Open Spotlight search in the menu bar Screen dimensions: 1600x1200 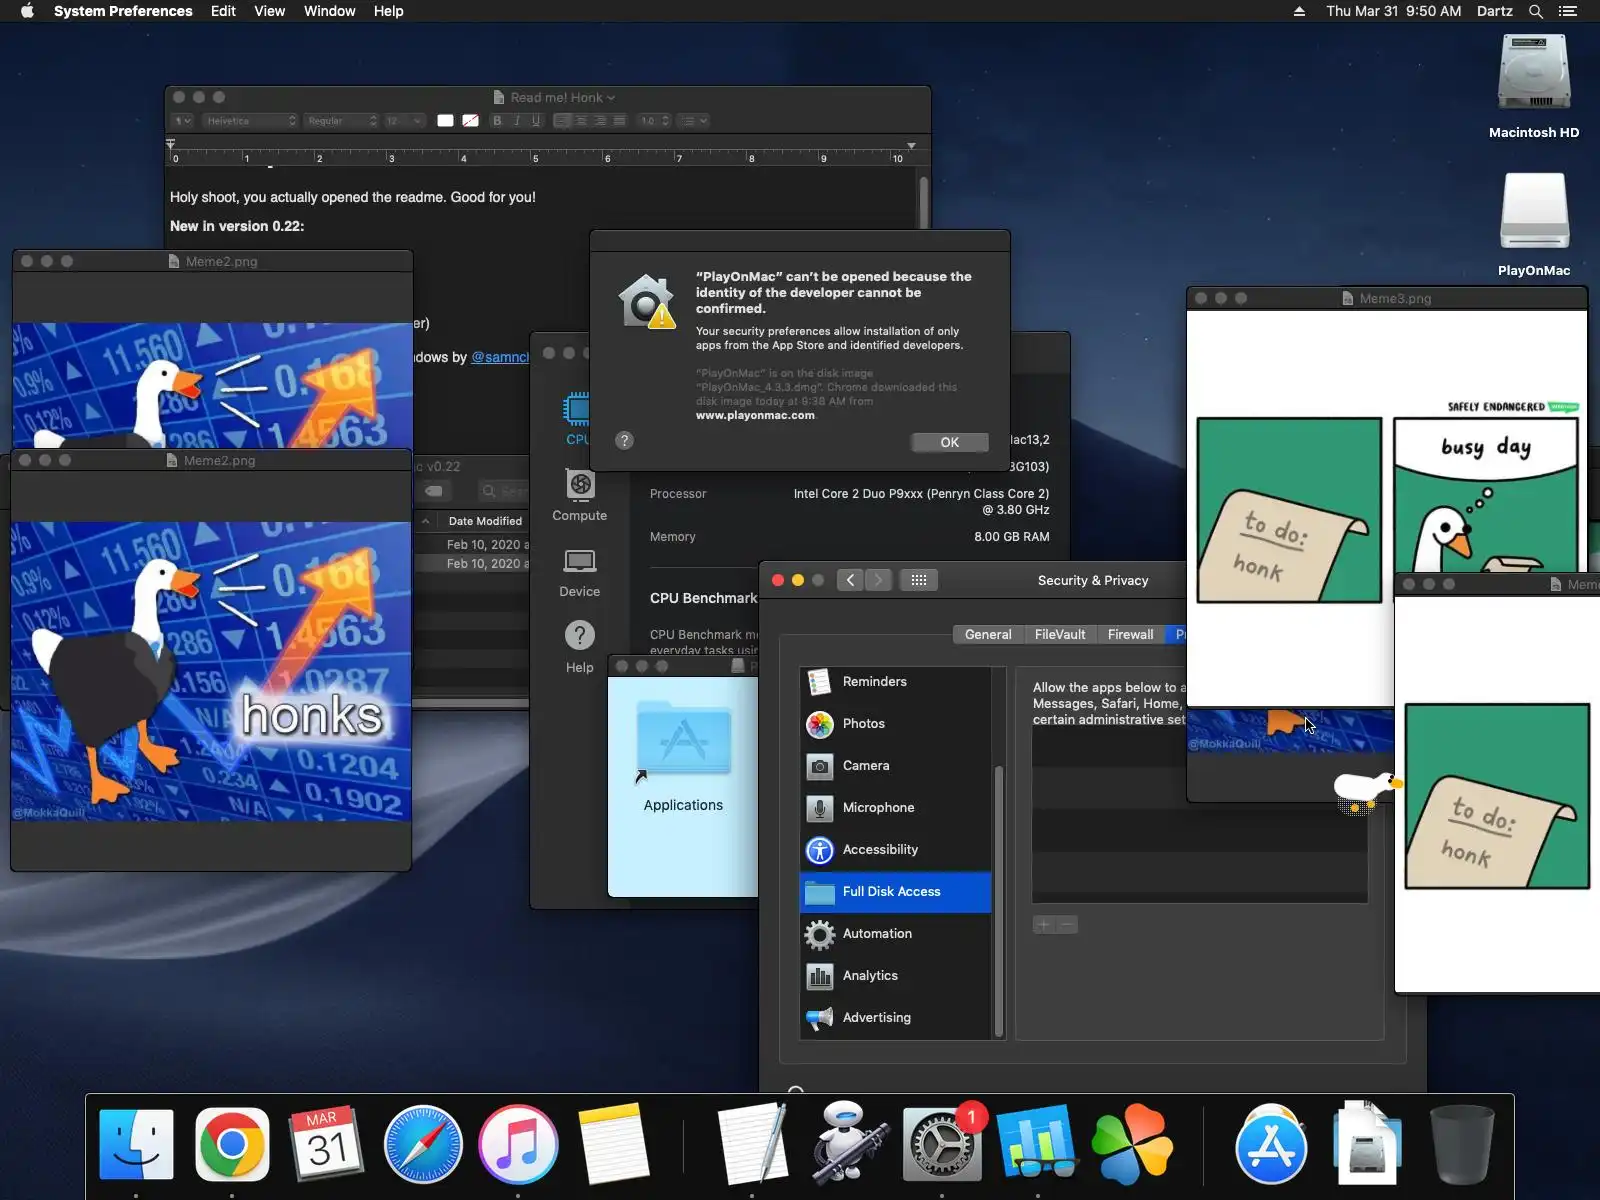pos(1536,11)
